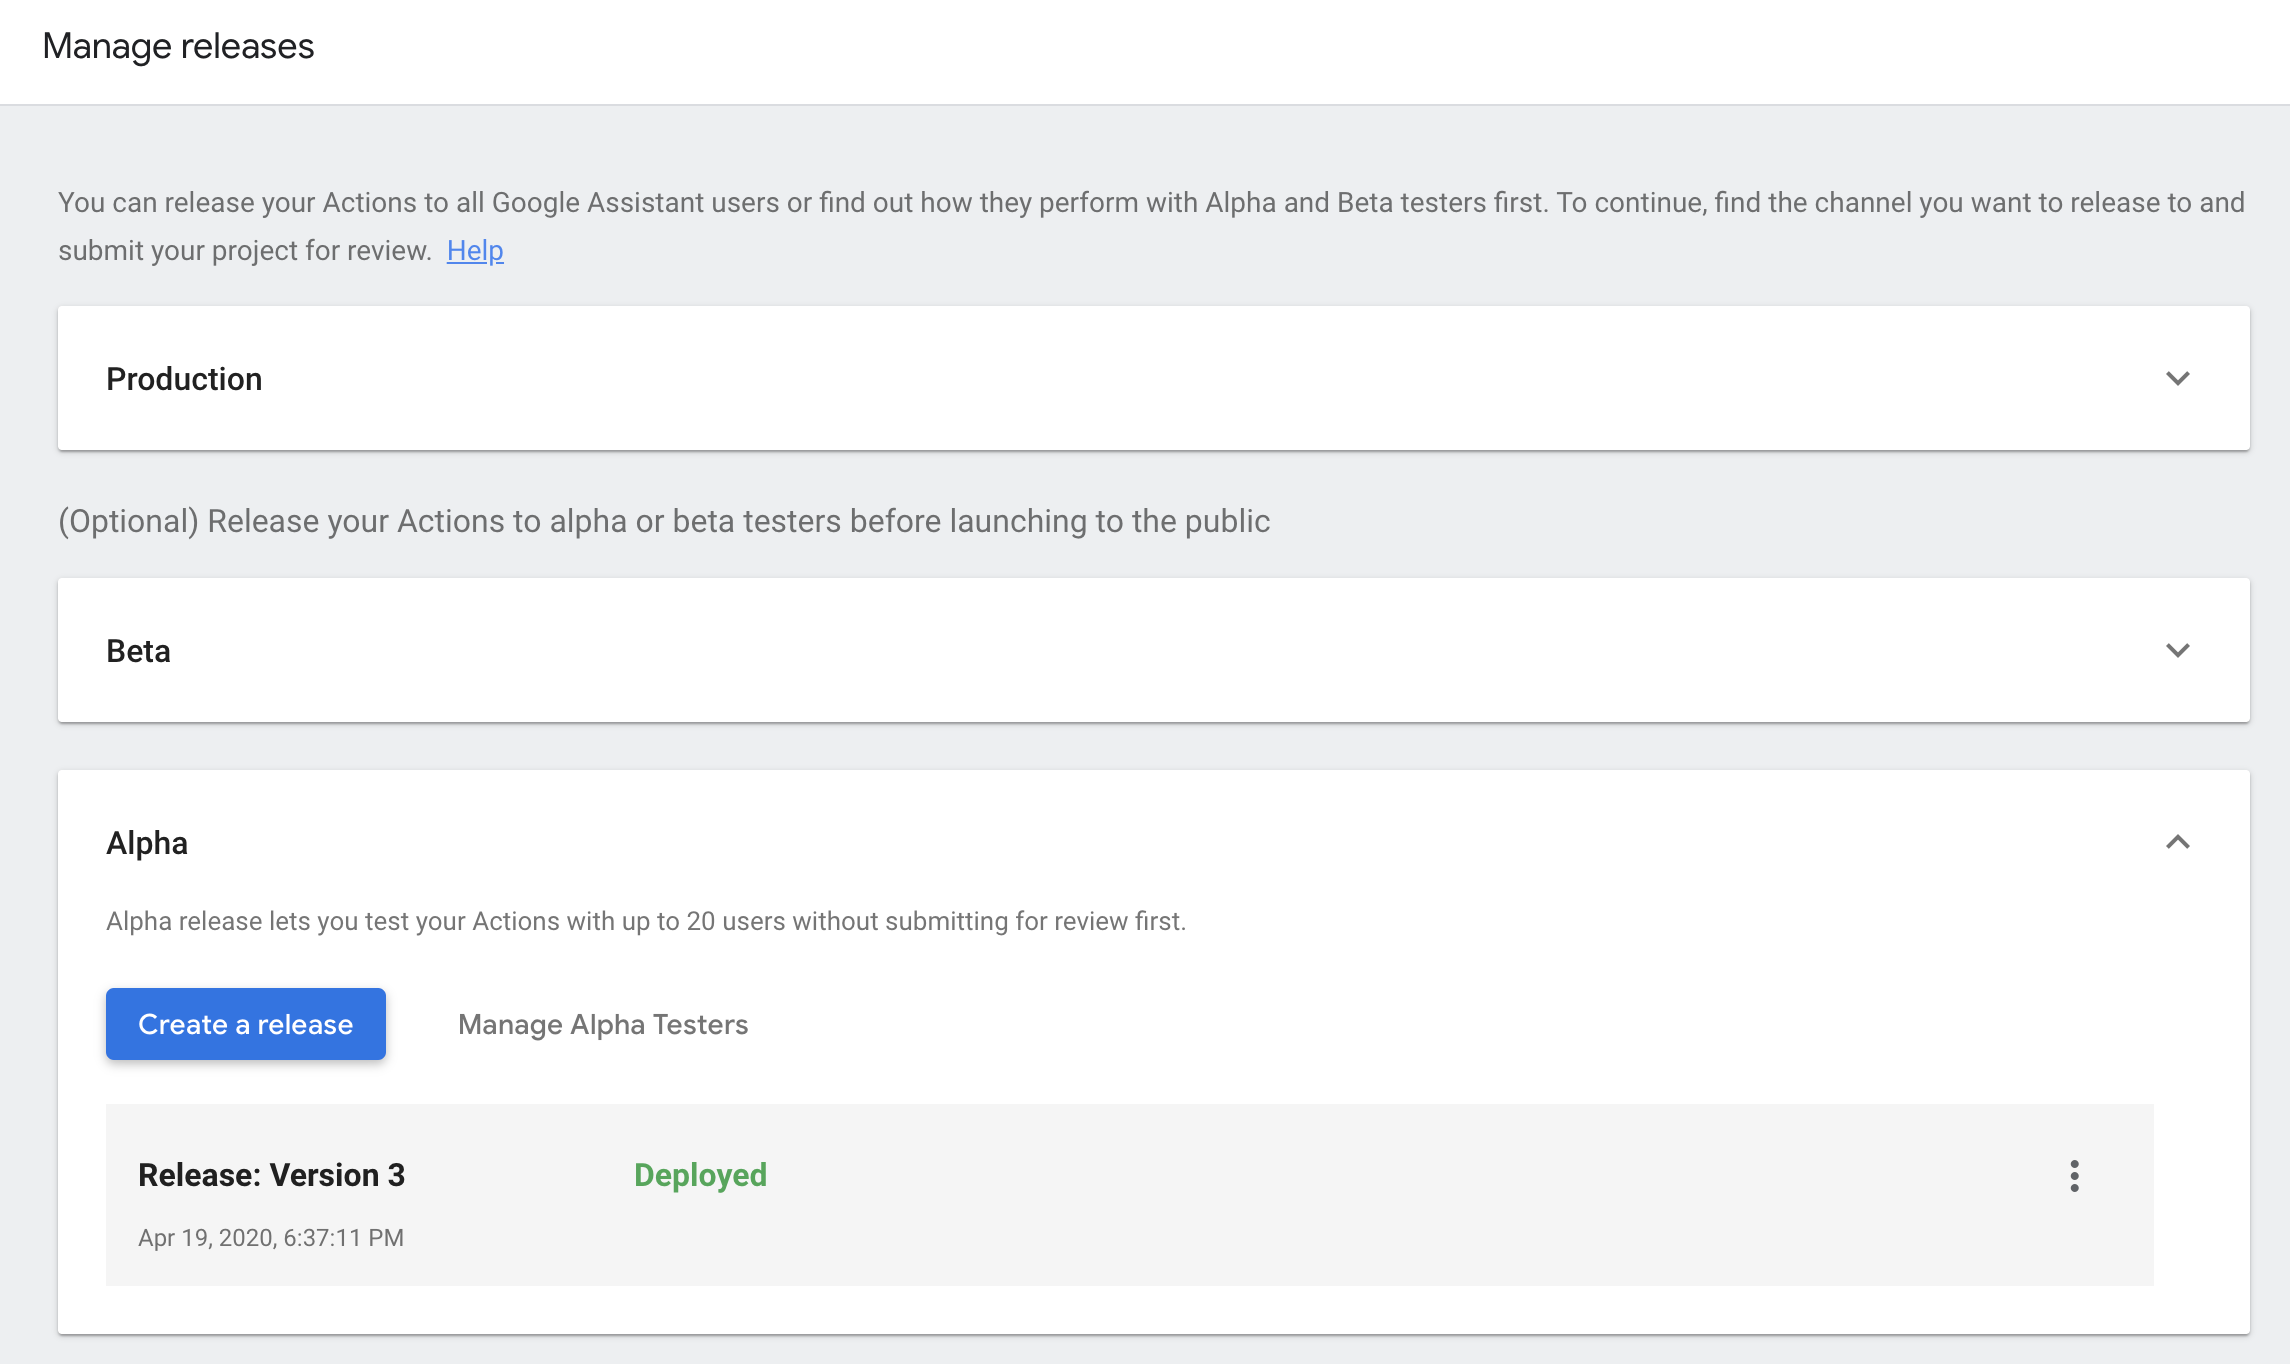The width and height of the screenshot is (2290, 1364).
Task: Click the Production heading
Action: [184, 379]
